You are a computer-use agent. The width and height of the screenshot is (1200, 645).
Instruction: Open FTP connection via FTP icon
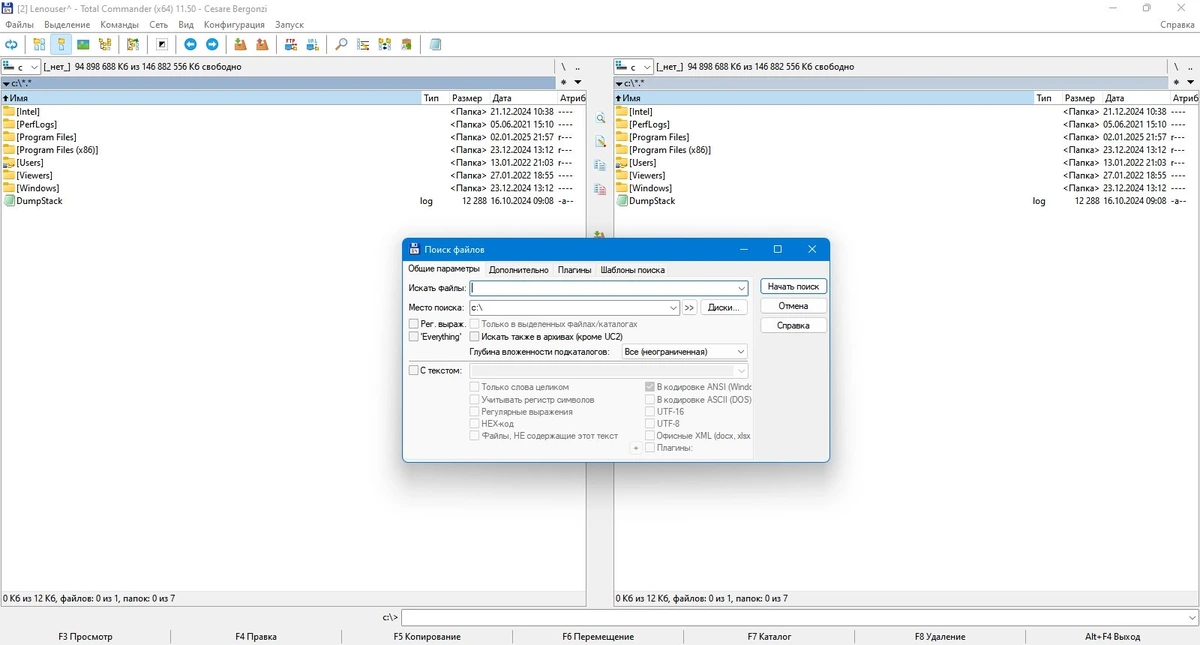291,45
